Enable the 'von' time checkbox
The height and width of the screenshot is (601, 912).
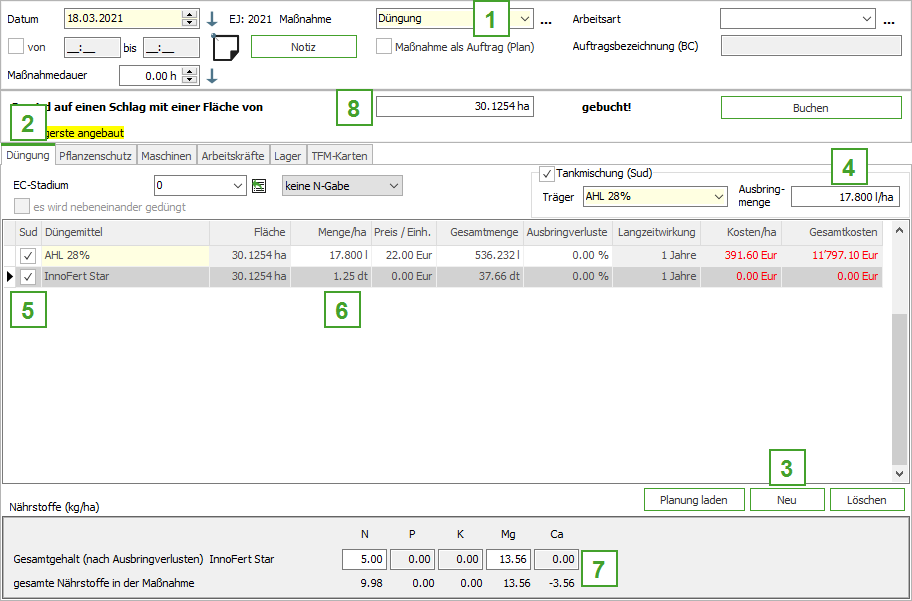(16, 46)
